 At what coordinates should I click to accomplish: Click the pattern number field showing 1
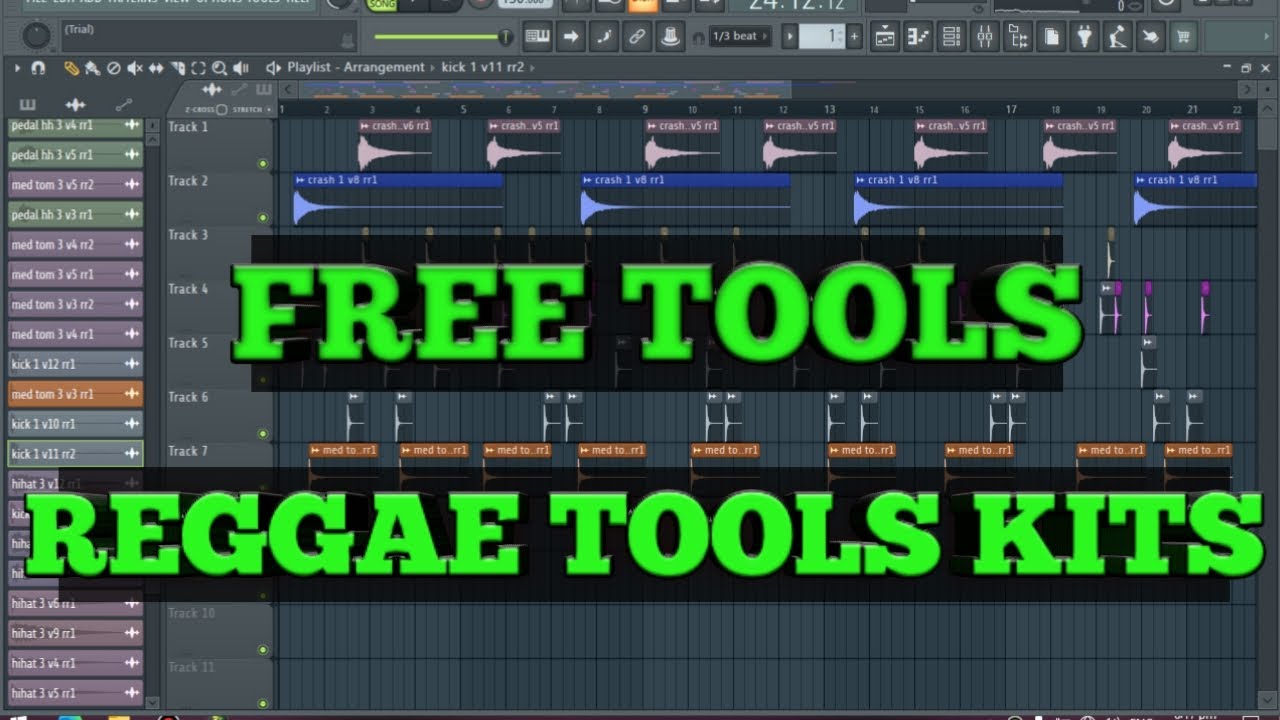(x=822, y=37)
